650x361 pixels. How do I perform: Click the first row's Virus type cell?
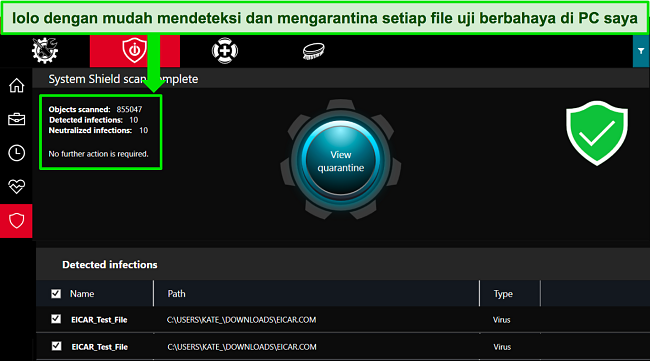[x=502, y=320]
